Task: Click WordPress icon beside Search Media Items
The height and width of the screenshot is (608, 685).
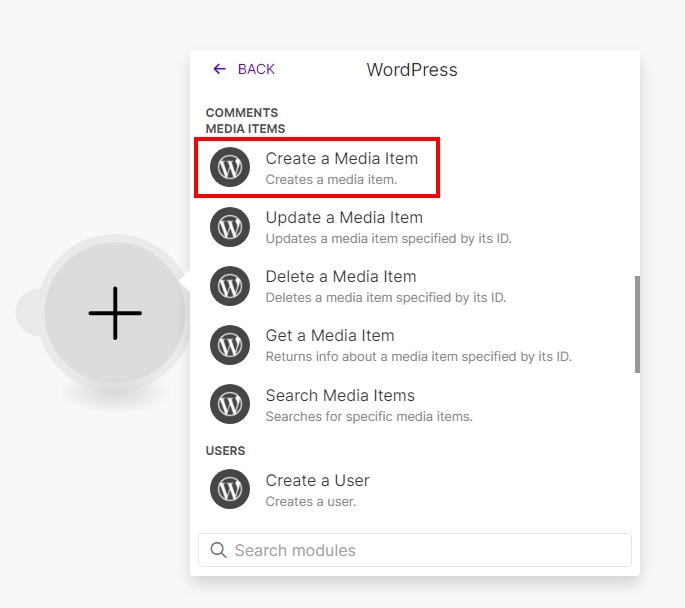Action: [230, 404]
